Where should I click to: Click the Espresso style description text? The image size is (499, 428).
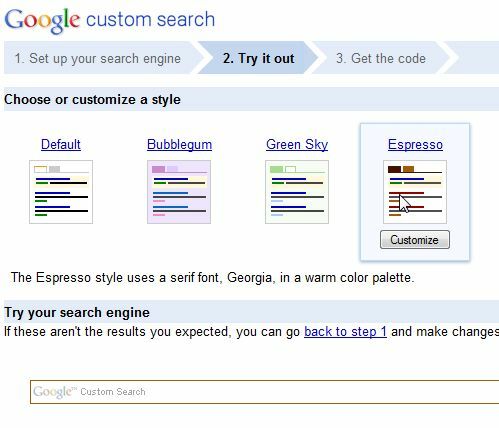212,277
